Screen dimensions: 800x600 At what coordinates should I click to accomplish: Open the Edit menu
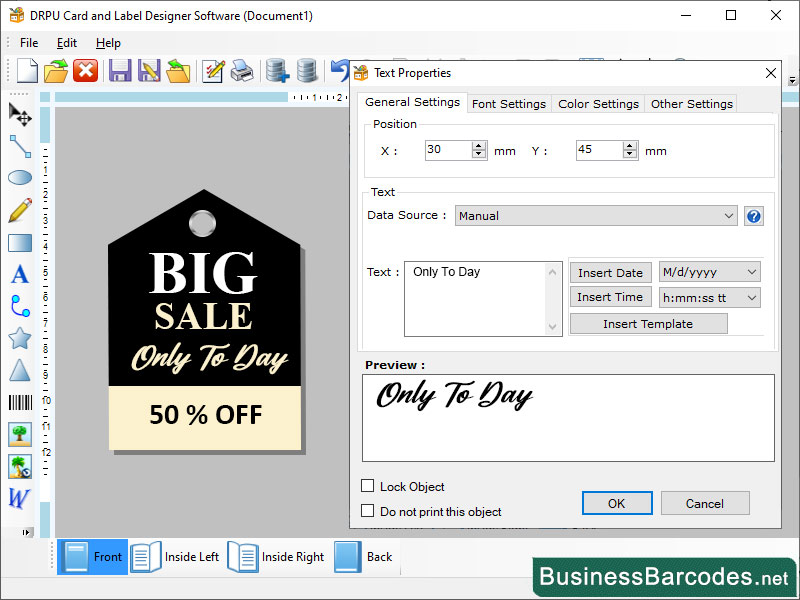(x=66, y=43)
